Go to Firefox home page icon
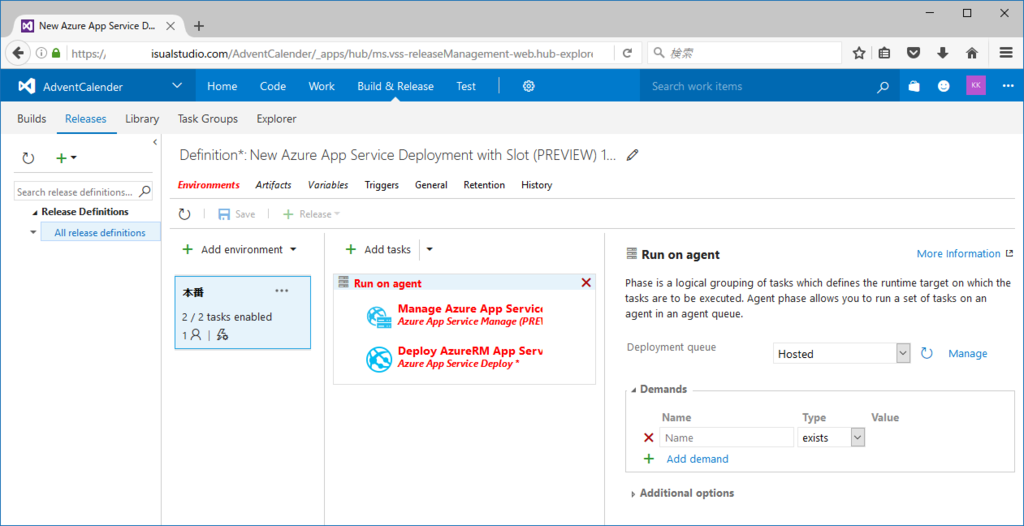The height and width of the screenshot is (526, 1024). pyautogui.click(x=972, y=53)
